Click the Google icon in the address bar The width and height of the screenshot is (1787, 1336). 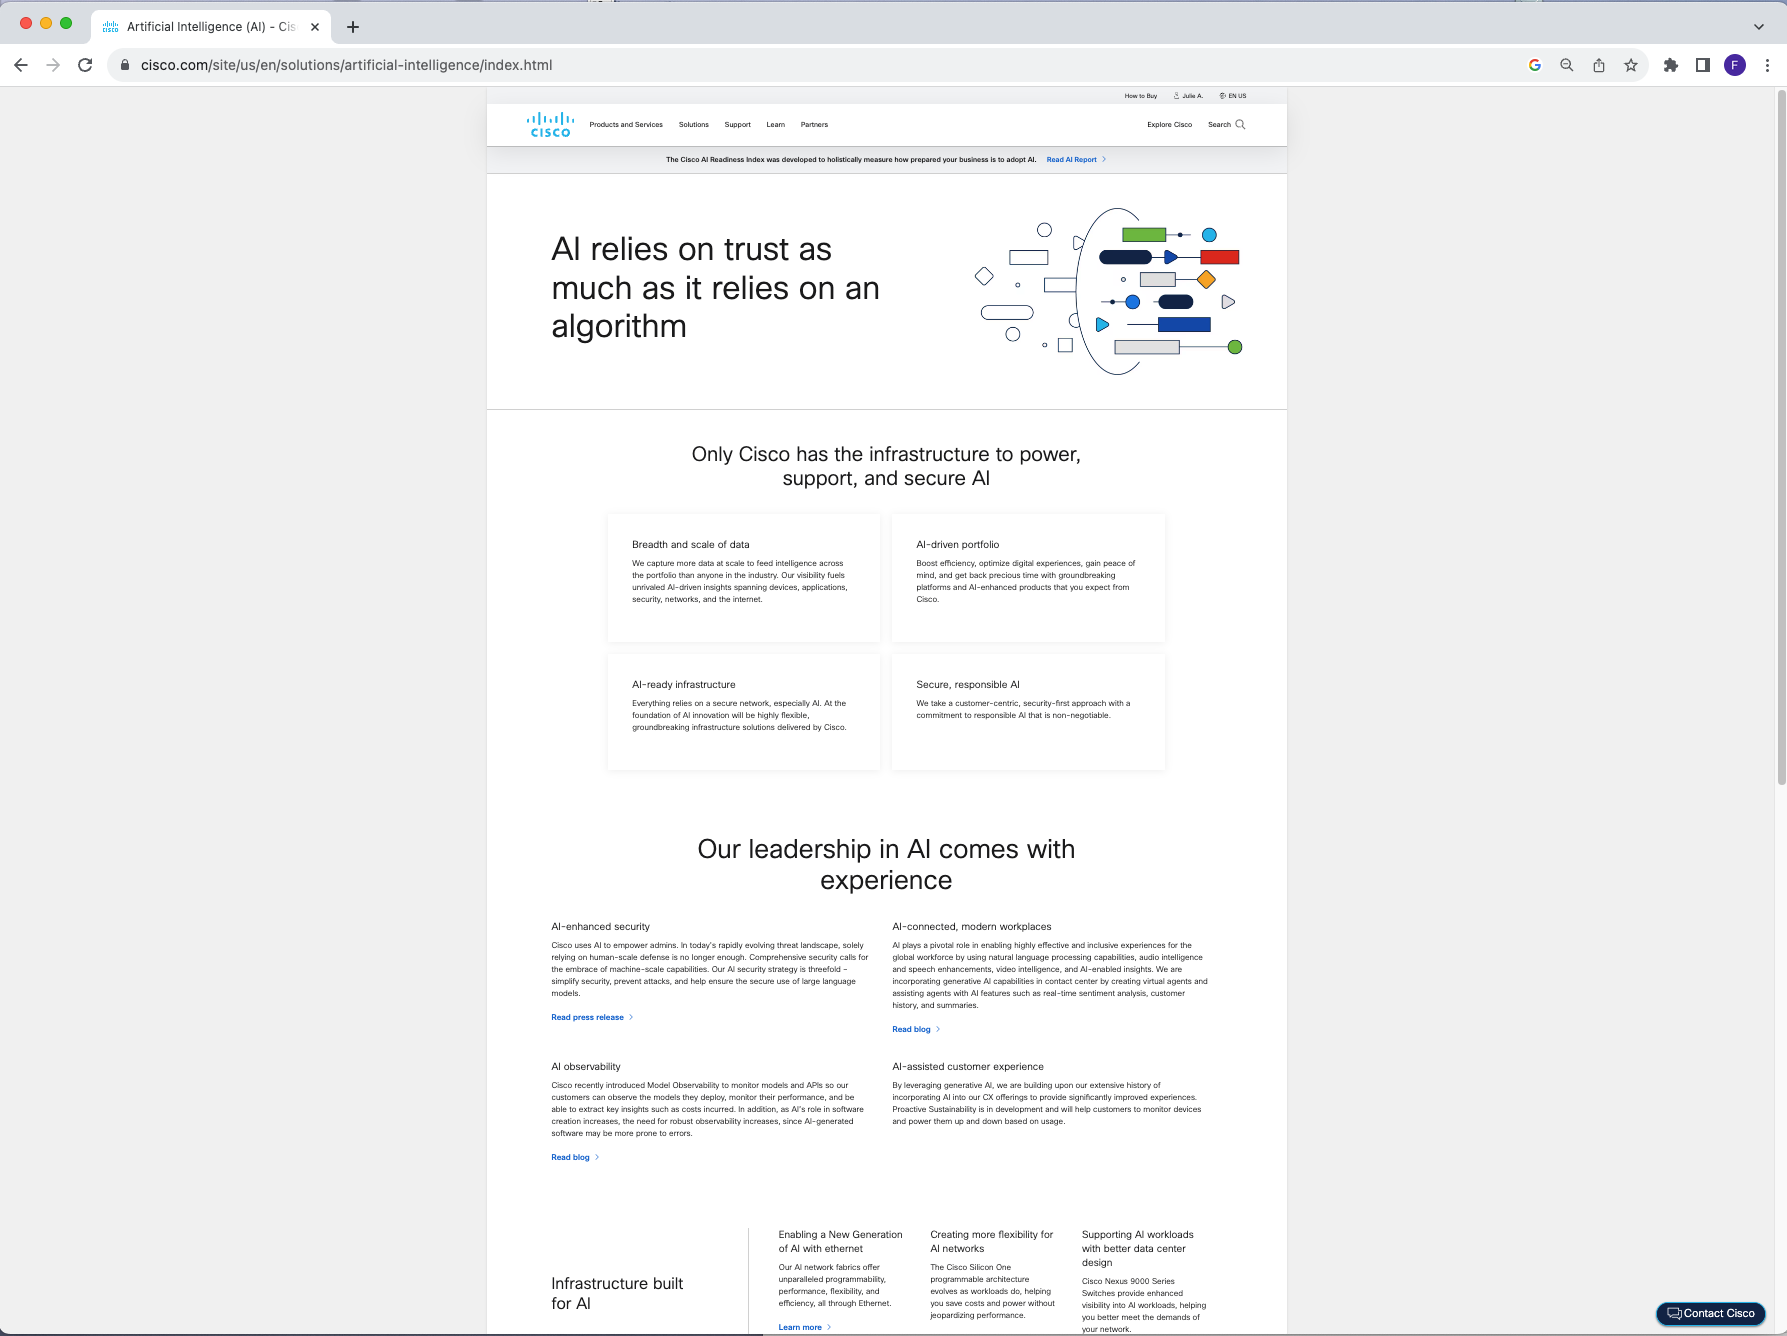click(1535, 64)
